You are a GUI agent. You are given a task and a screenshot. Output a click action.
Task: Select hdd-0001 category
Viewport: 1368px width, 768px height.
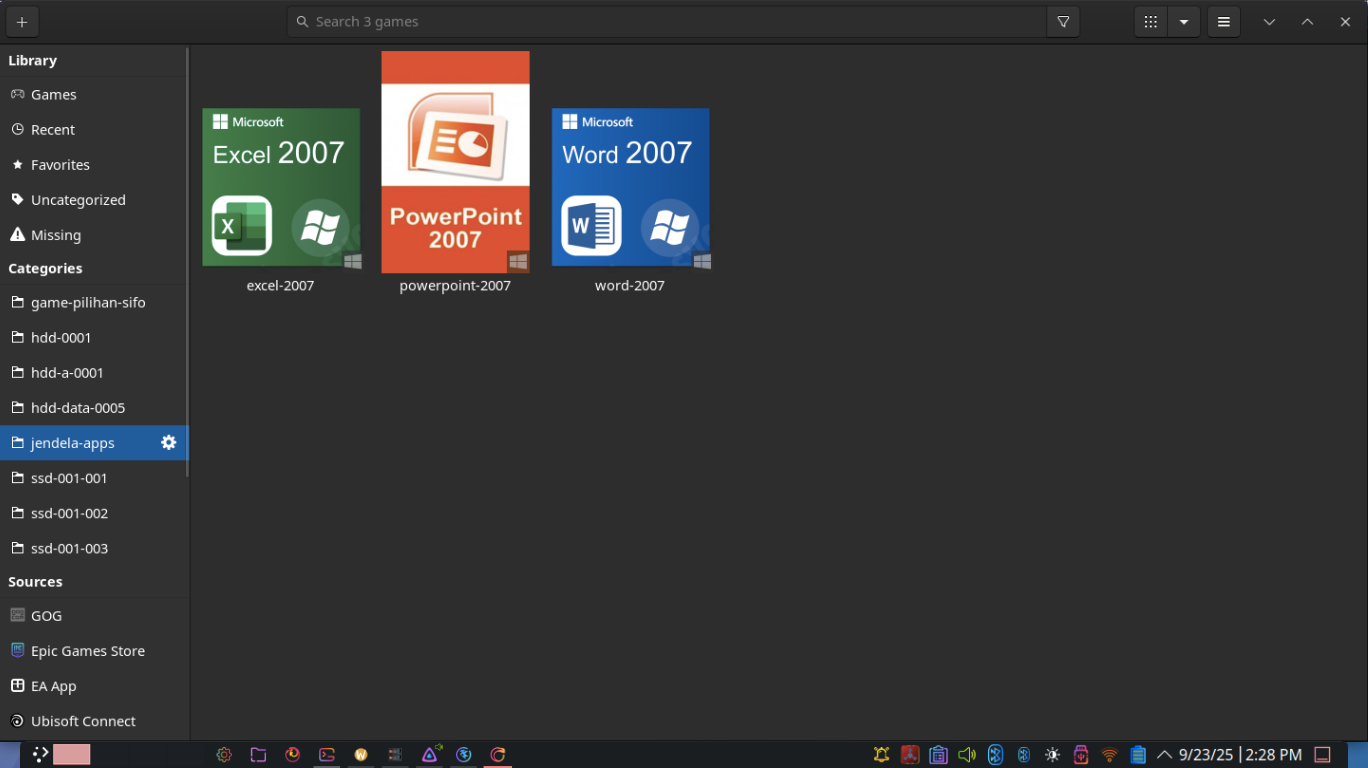coord(94,337)
